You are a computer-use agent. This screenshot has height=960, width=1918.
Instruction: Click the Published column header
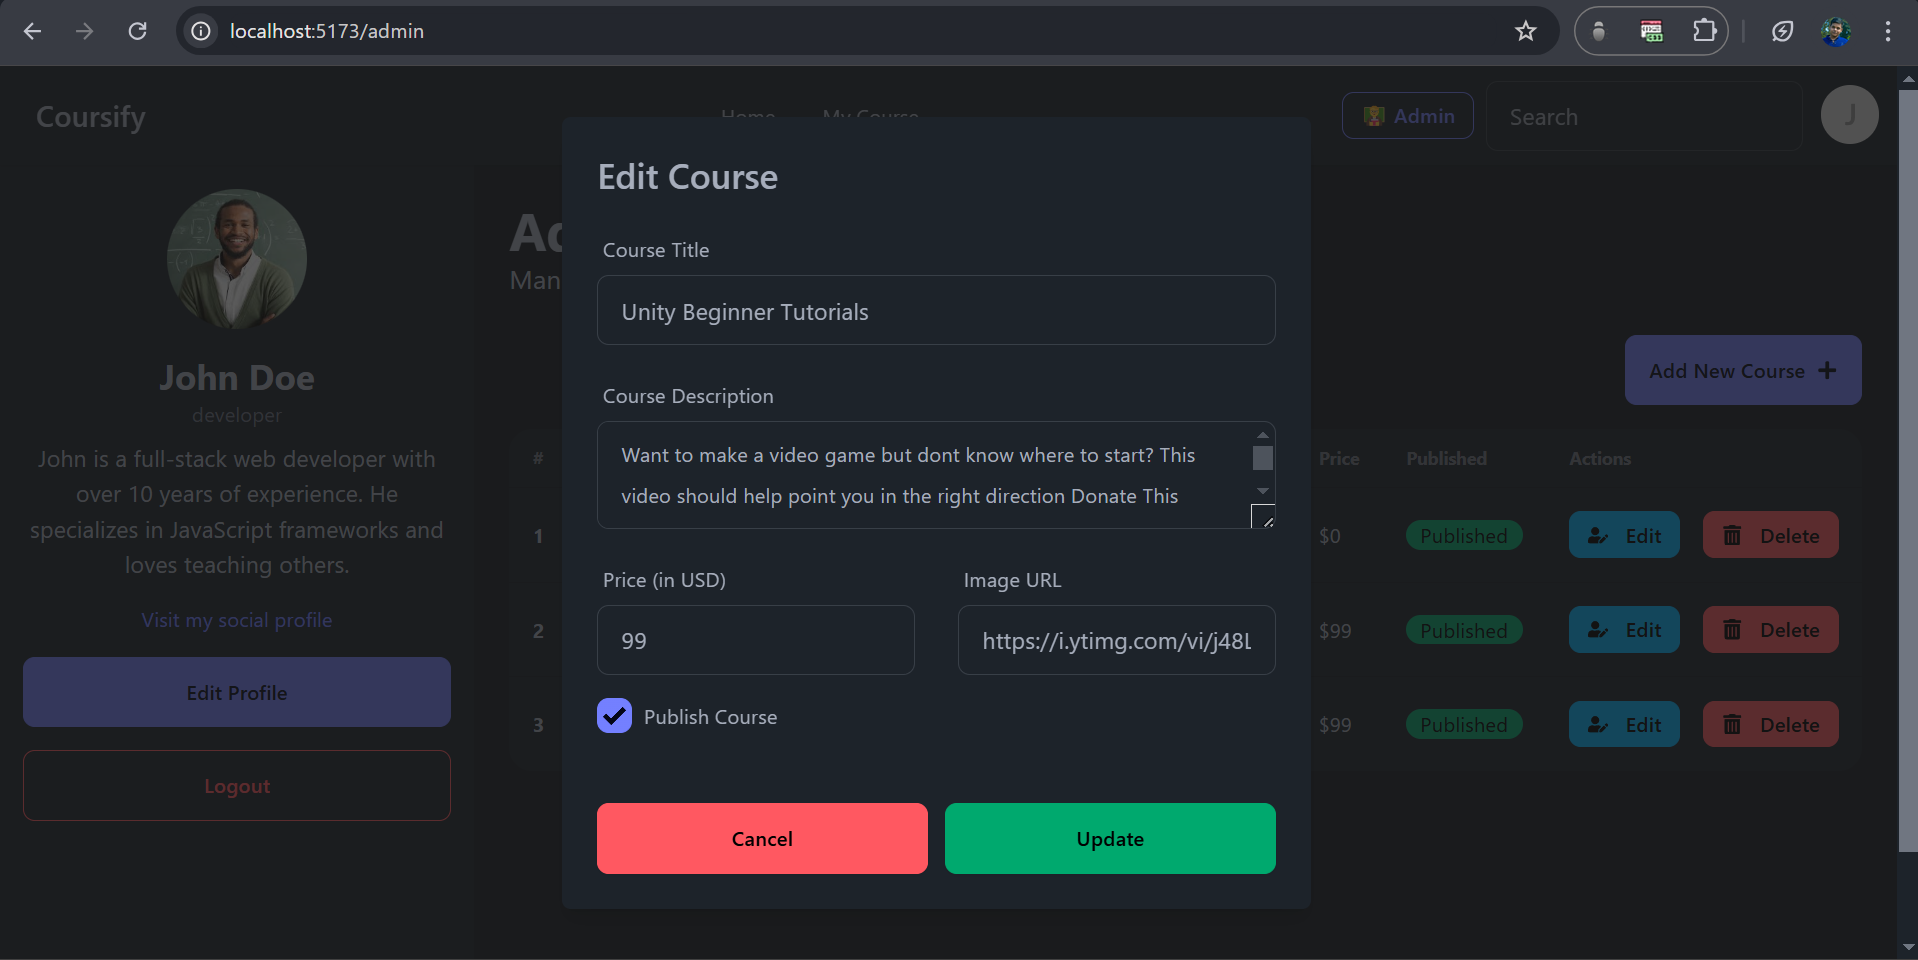coord(1447,458)
